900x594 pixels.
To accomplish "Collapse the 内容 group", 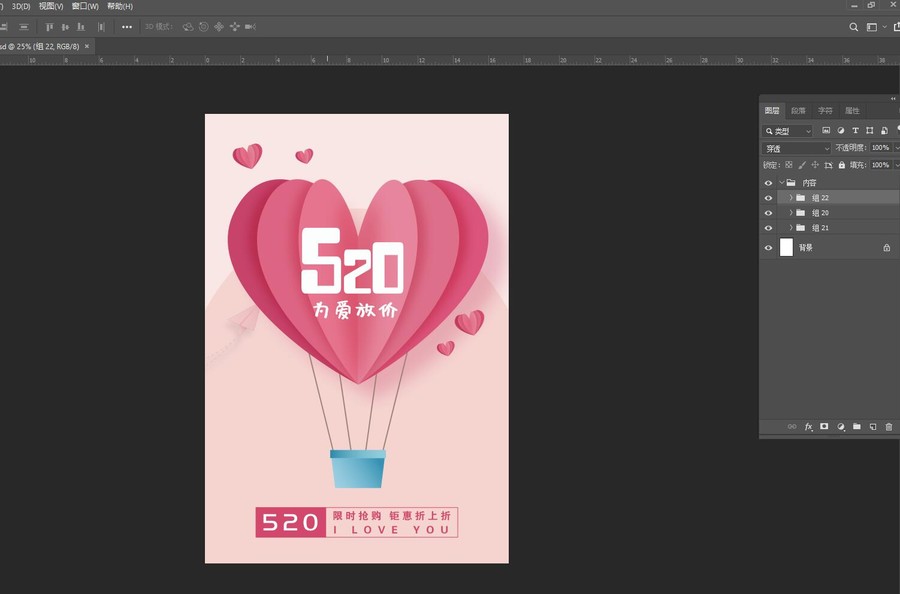I will point(782,183).
